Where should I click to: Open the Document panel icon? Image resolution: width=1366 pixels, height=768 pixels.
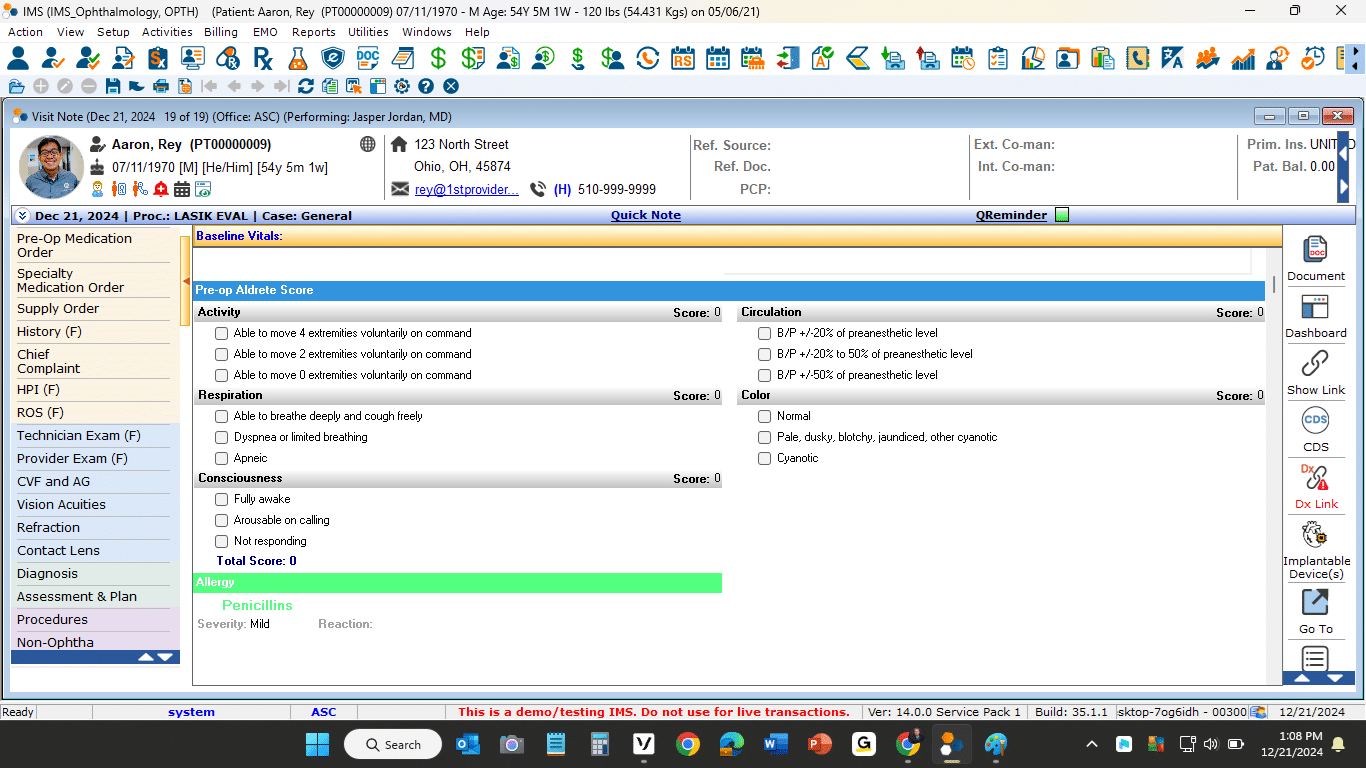(x=1315, y=250)
